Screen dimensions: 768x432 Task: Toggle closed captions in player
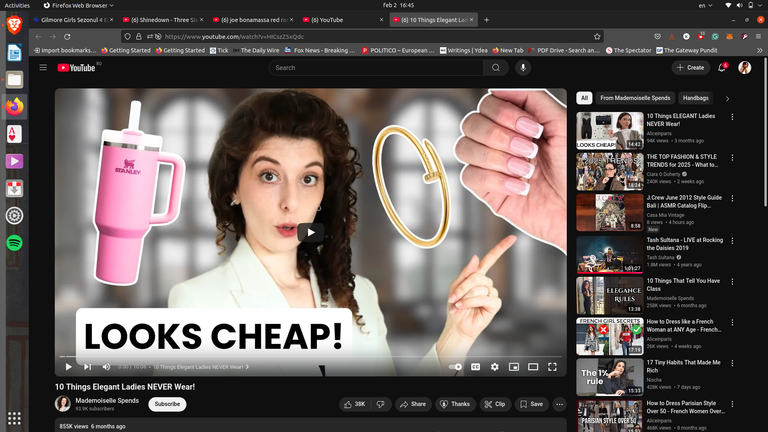click(475, 367)
